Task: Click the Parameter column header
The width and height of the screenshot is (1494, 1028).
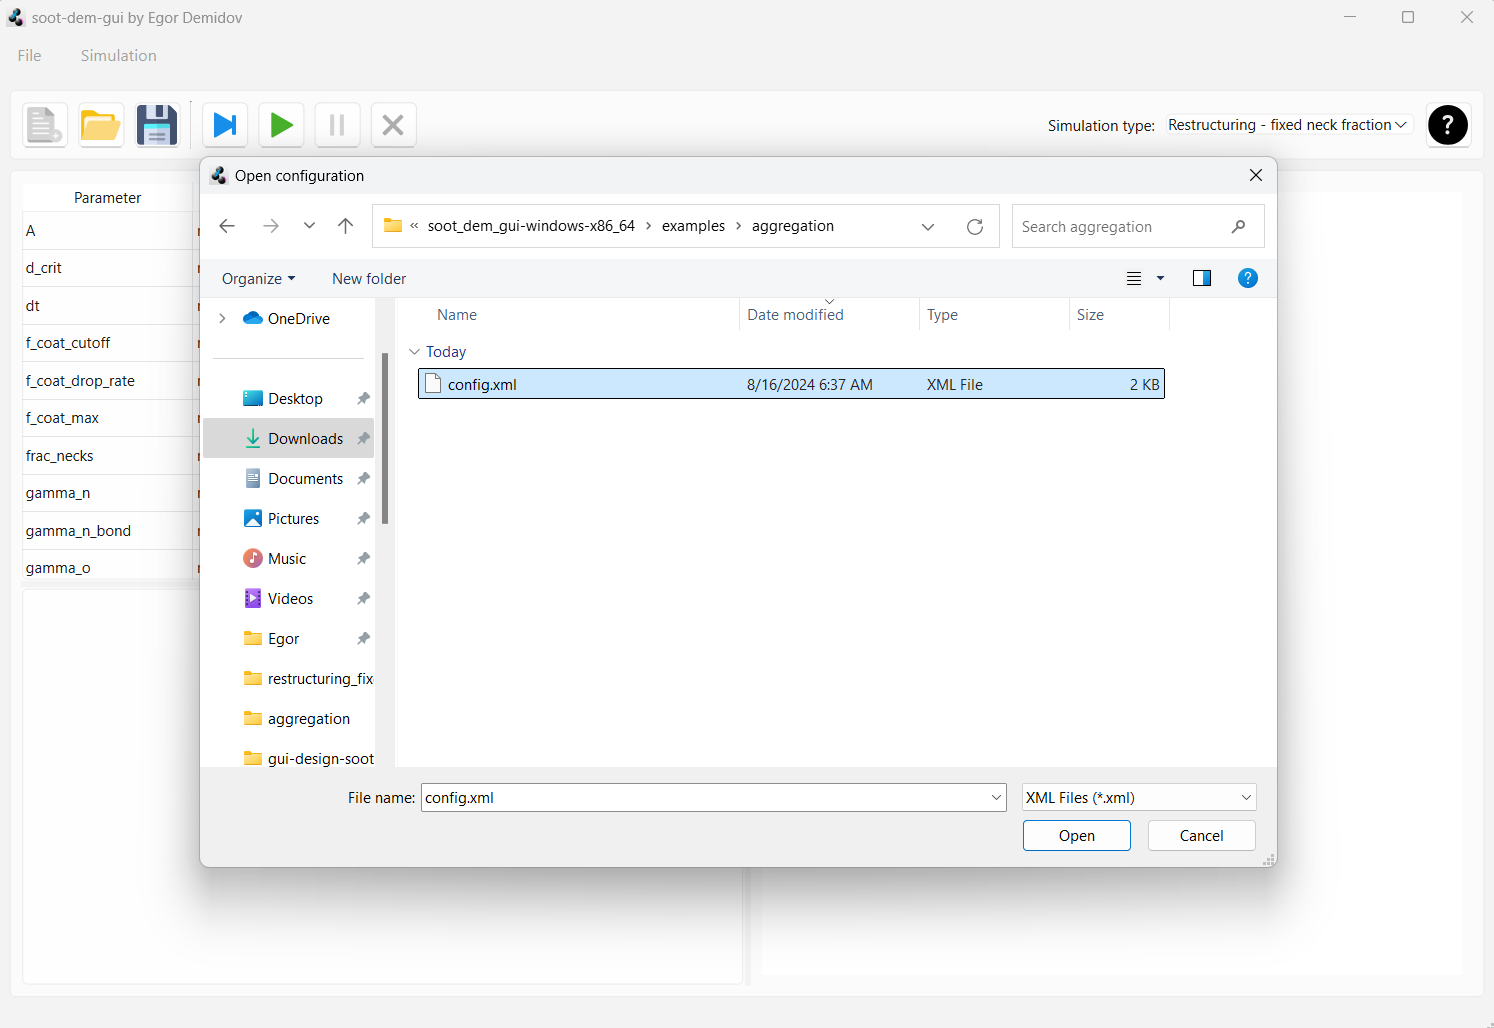Action: pos(107,198)
